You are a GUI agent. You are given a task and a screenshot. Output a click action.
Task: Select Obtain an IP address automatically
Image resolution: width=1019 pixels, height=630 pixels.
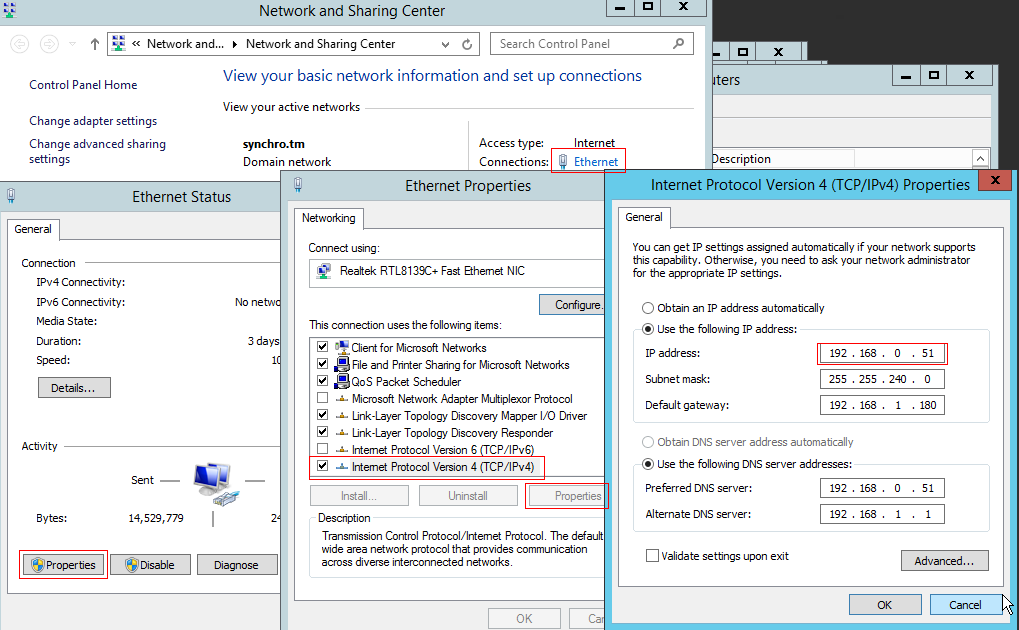point(648,308)
